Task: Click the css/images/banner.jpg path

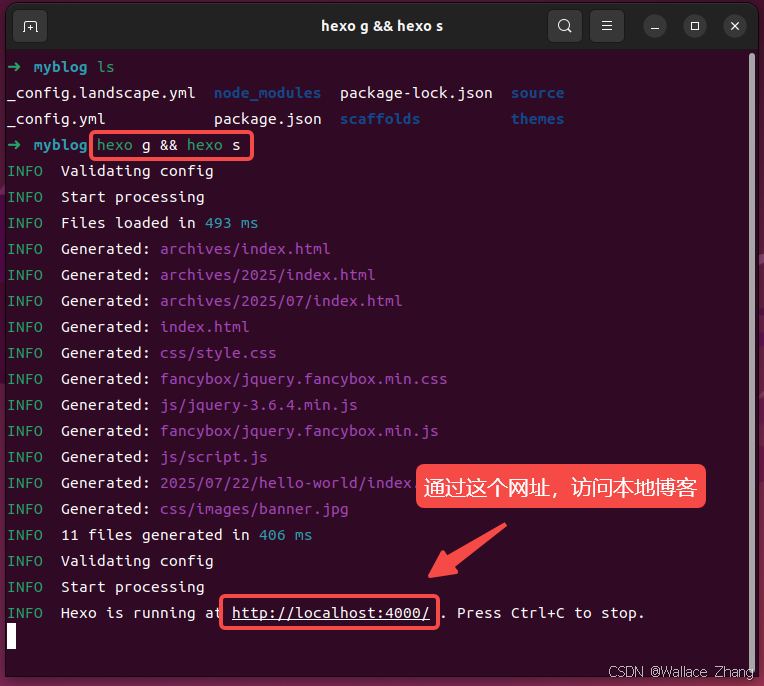Action: [254, 509]
